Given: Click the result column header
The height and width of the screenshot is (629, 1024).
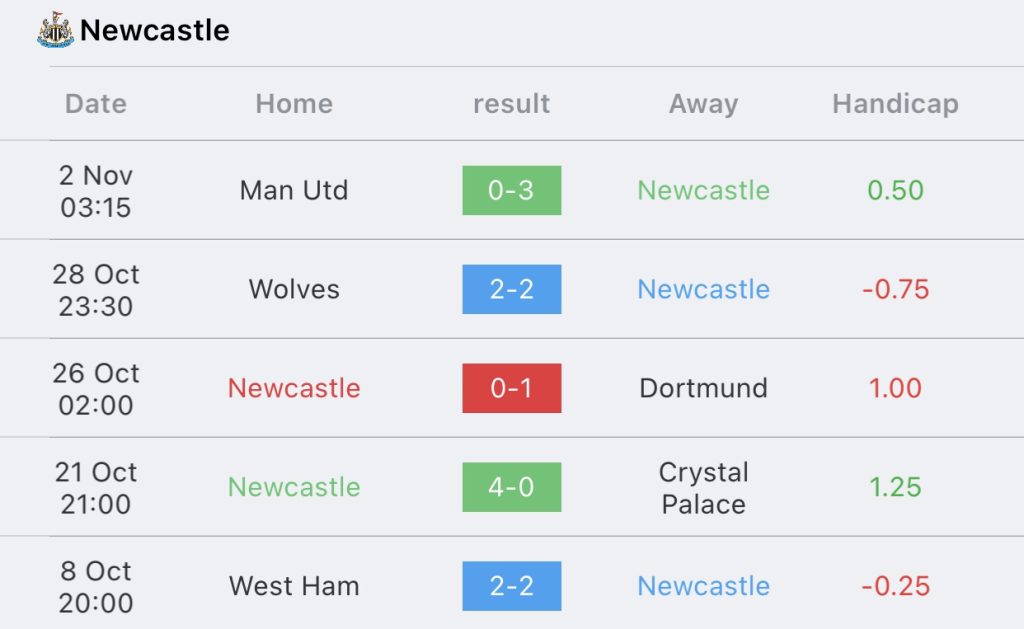Looking at the screenshot, I should 512,104.
